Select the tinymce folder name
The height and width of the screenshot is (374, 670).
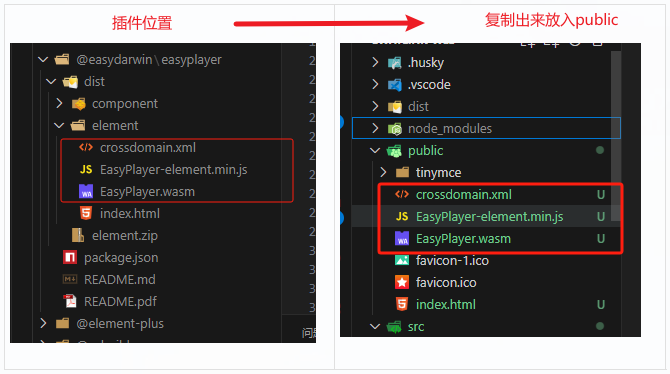click(x=438, y=173)
